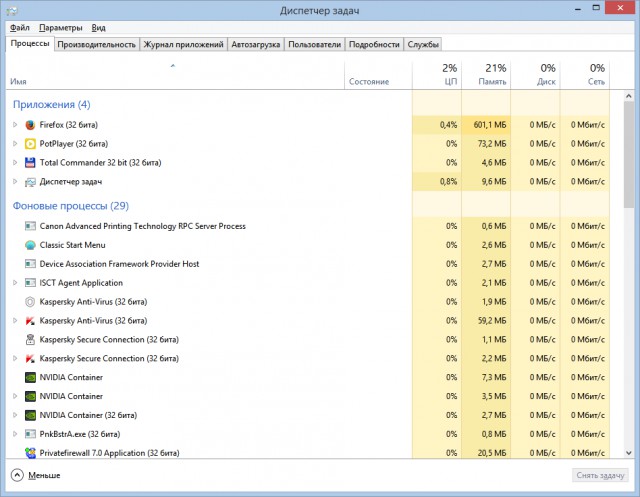Click the NVIDIA Container (32 бита) icon
Image resolution: width=640 pixels, height=497 pixels.
tap(30, 415)
